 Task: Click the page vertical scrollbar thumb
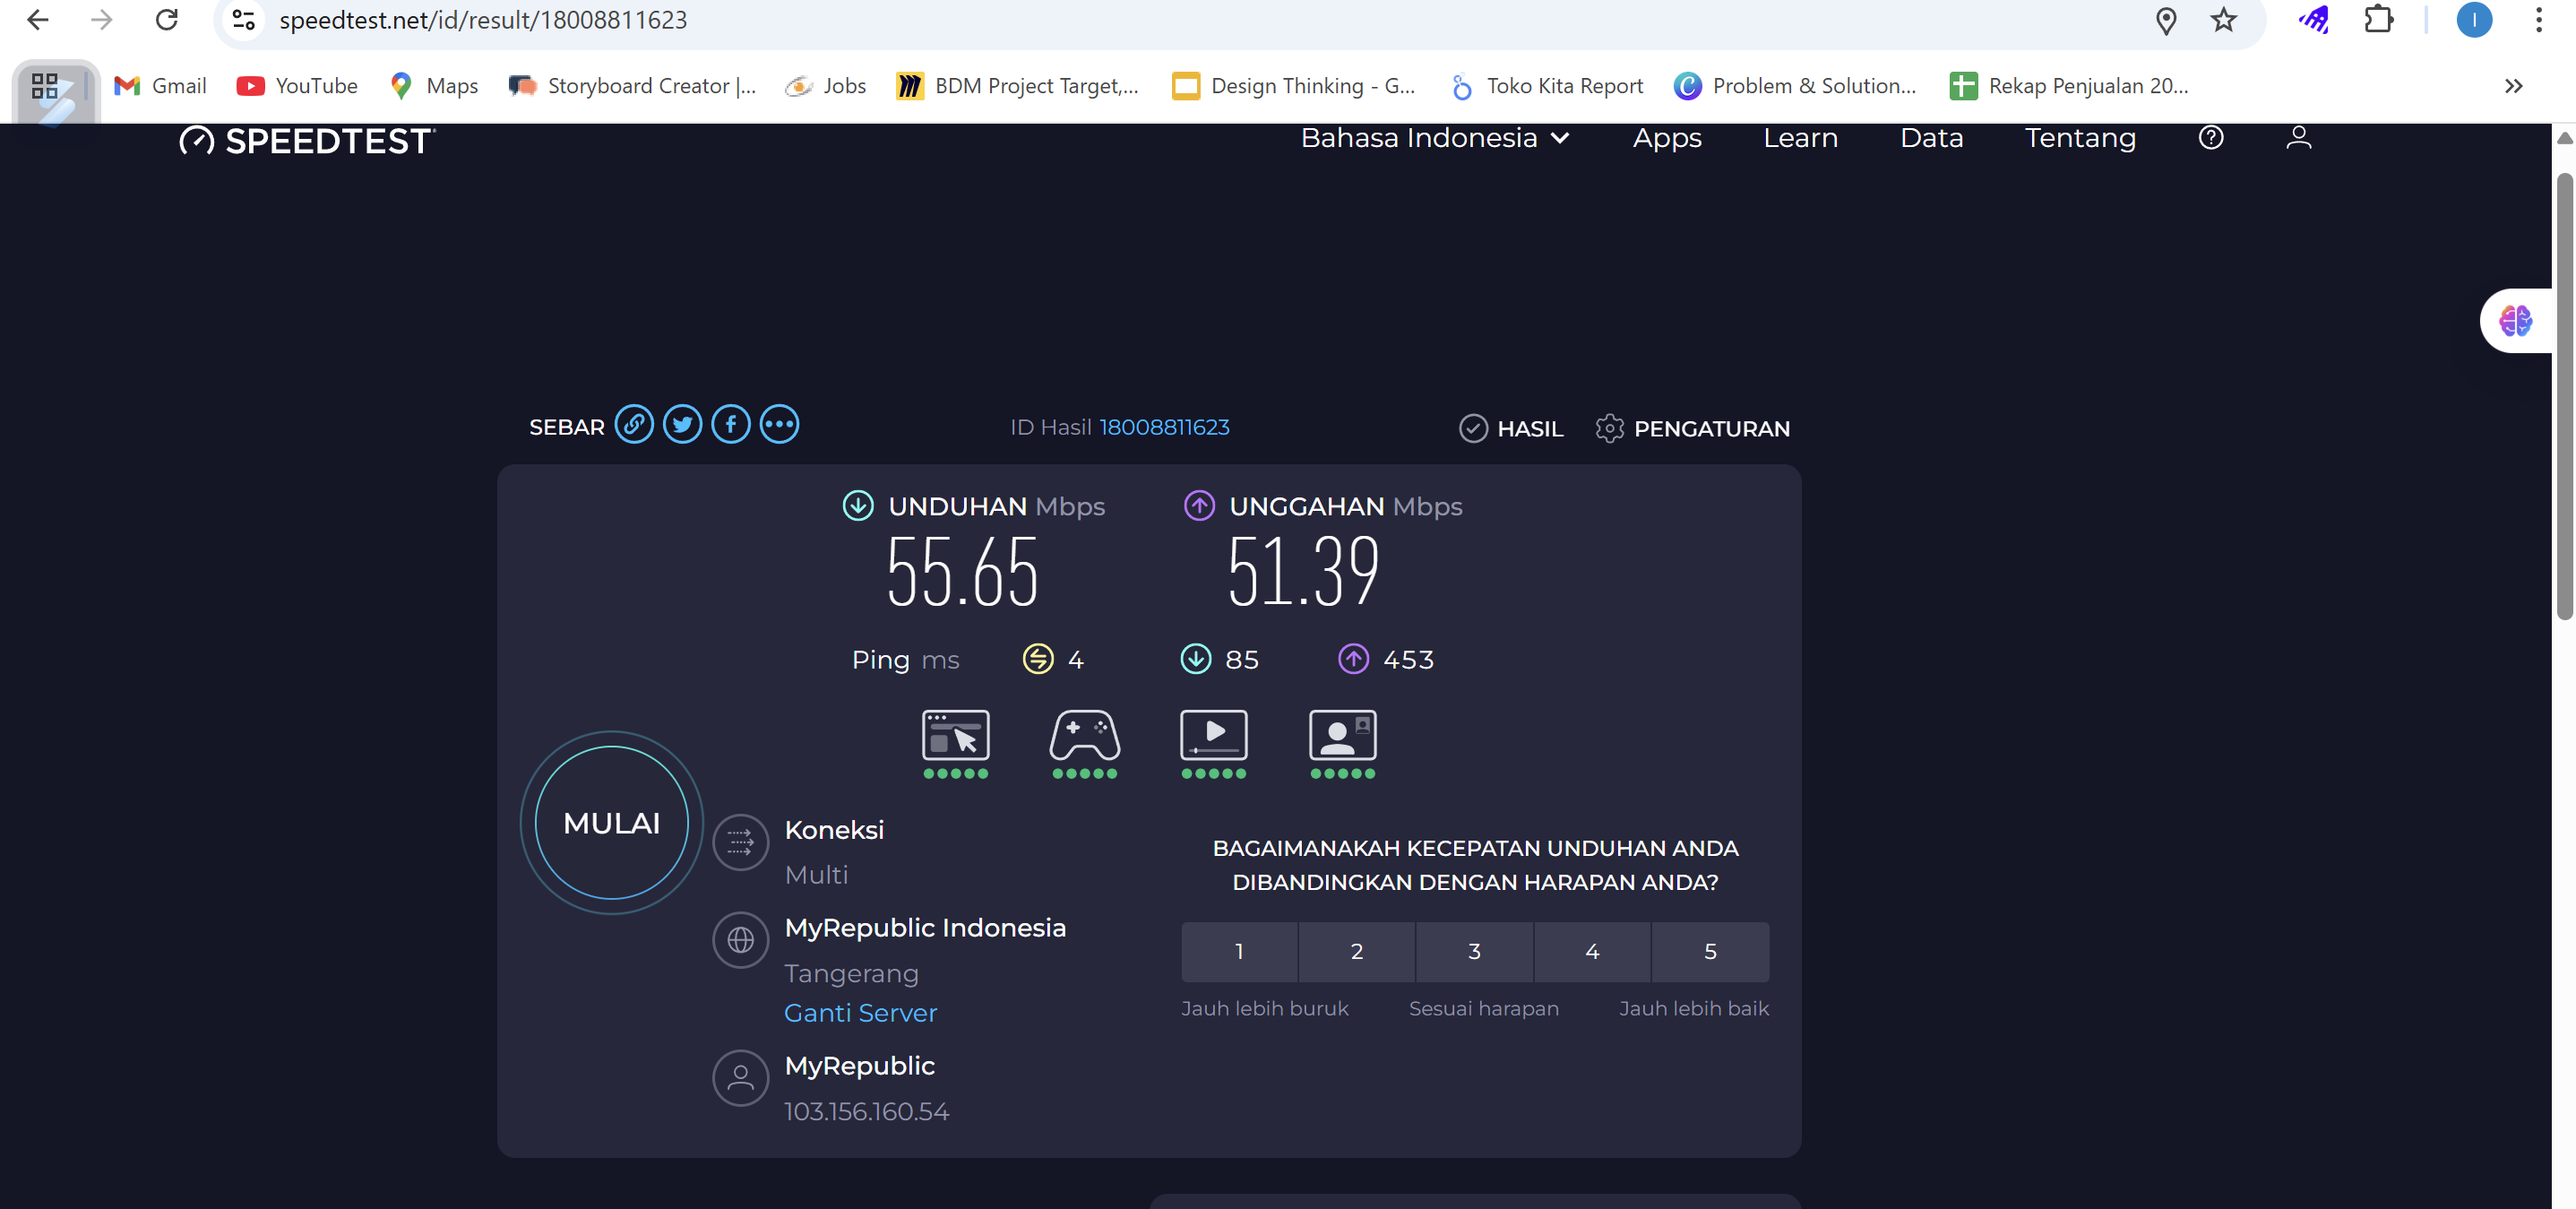pos(2564,395)
